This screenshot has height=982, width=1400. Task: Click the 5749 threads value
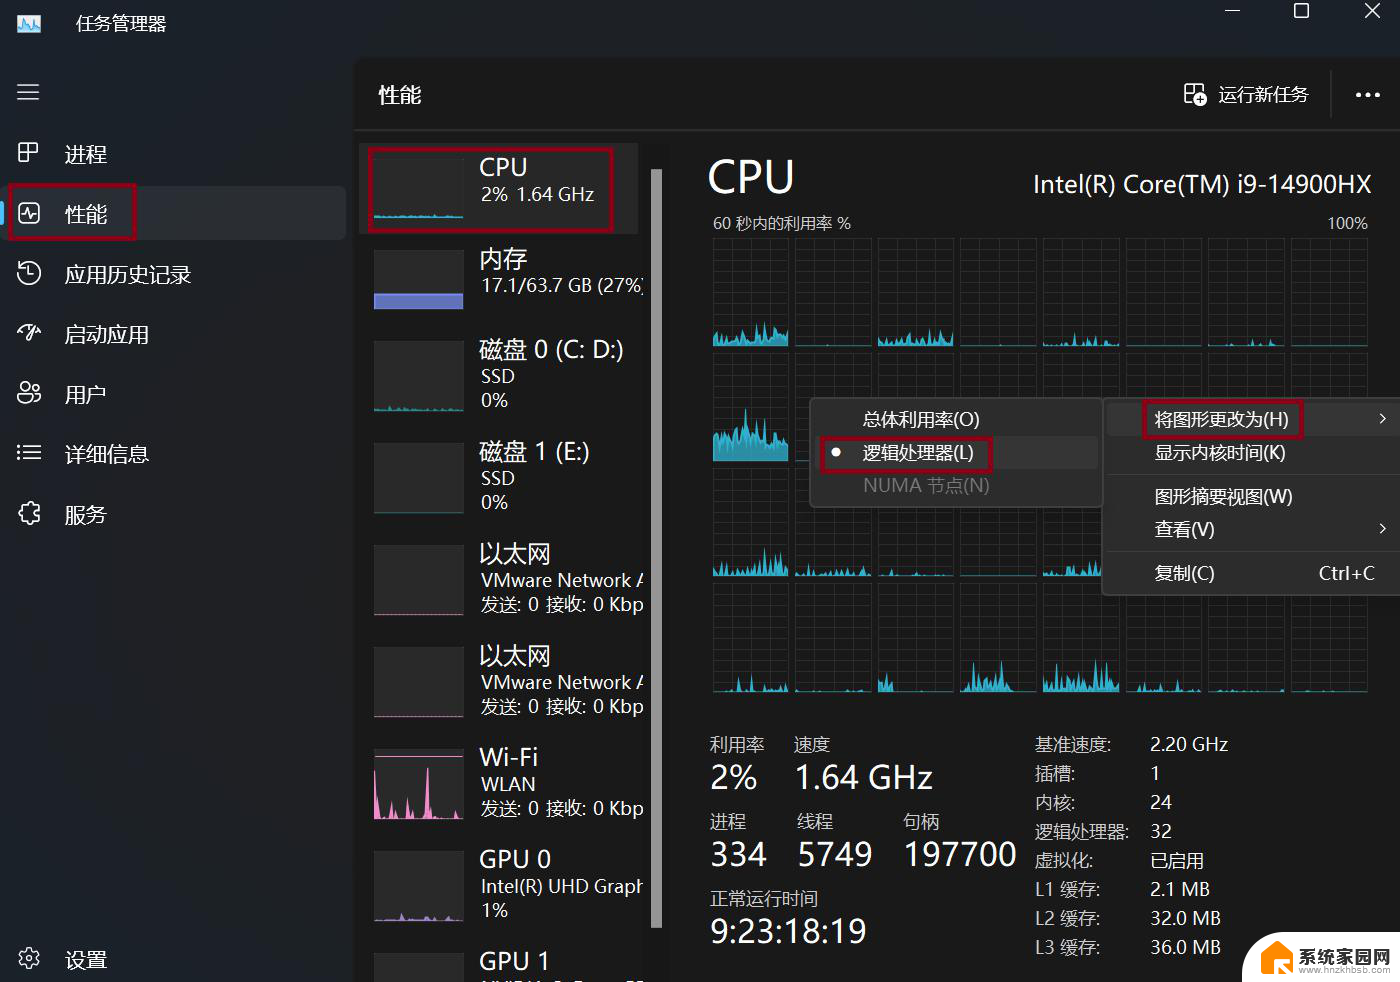click(x=835, y=854)
